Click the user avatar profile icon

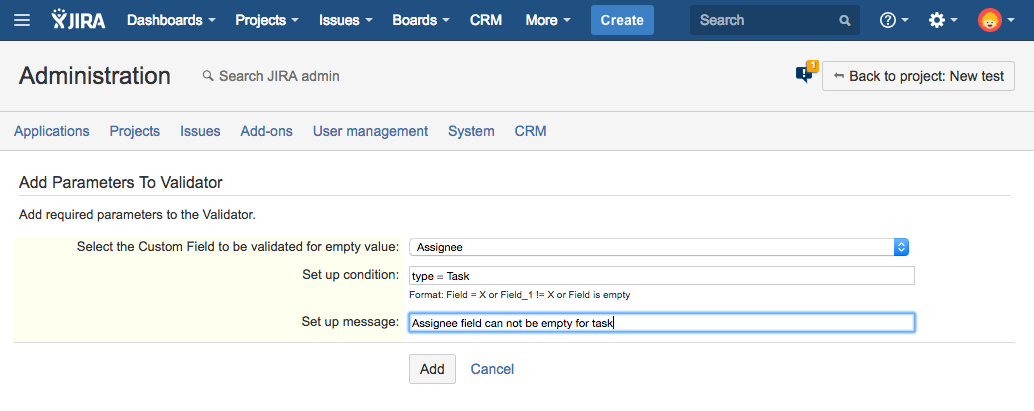[990, 20]
